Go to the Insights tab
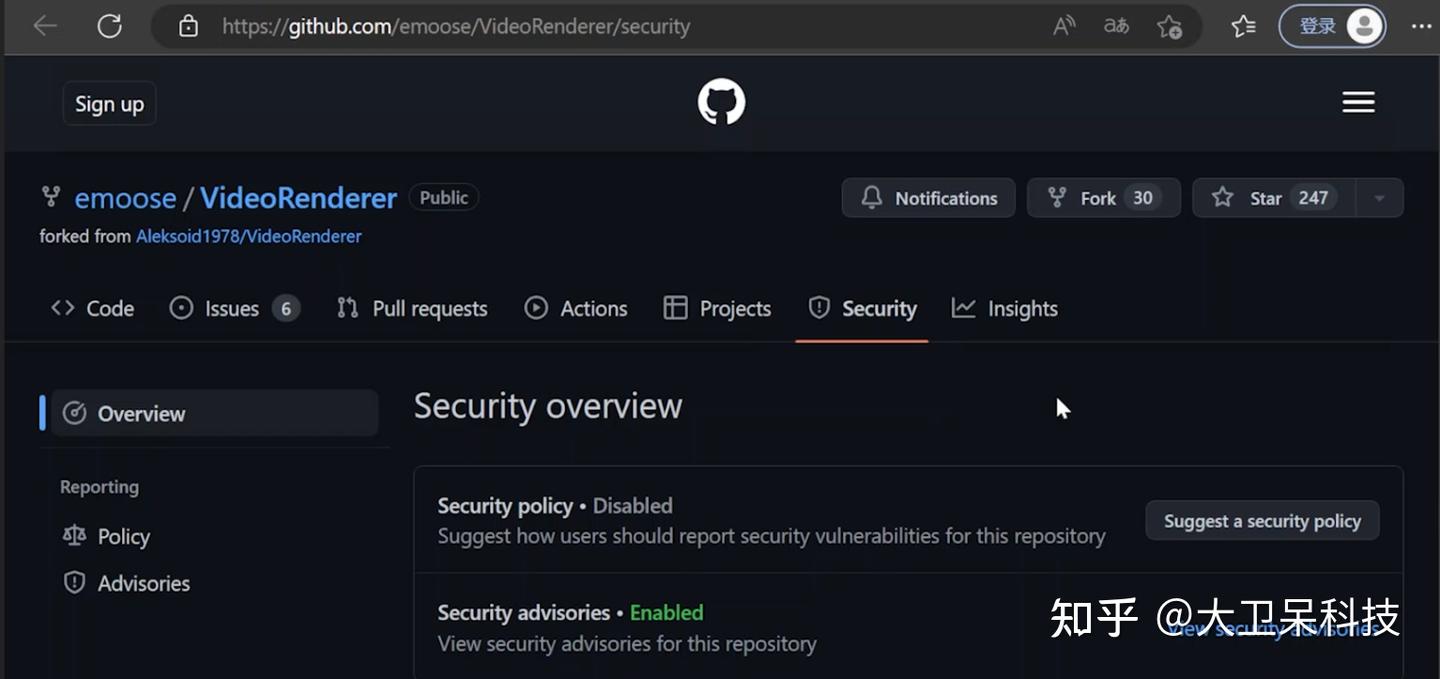 point(1005,309)
